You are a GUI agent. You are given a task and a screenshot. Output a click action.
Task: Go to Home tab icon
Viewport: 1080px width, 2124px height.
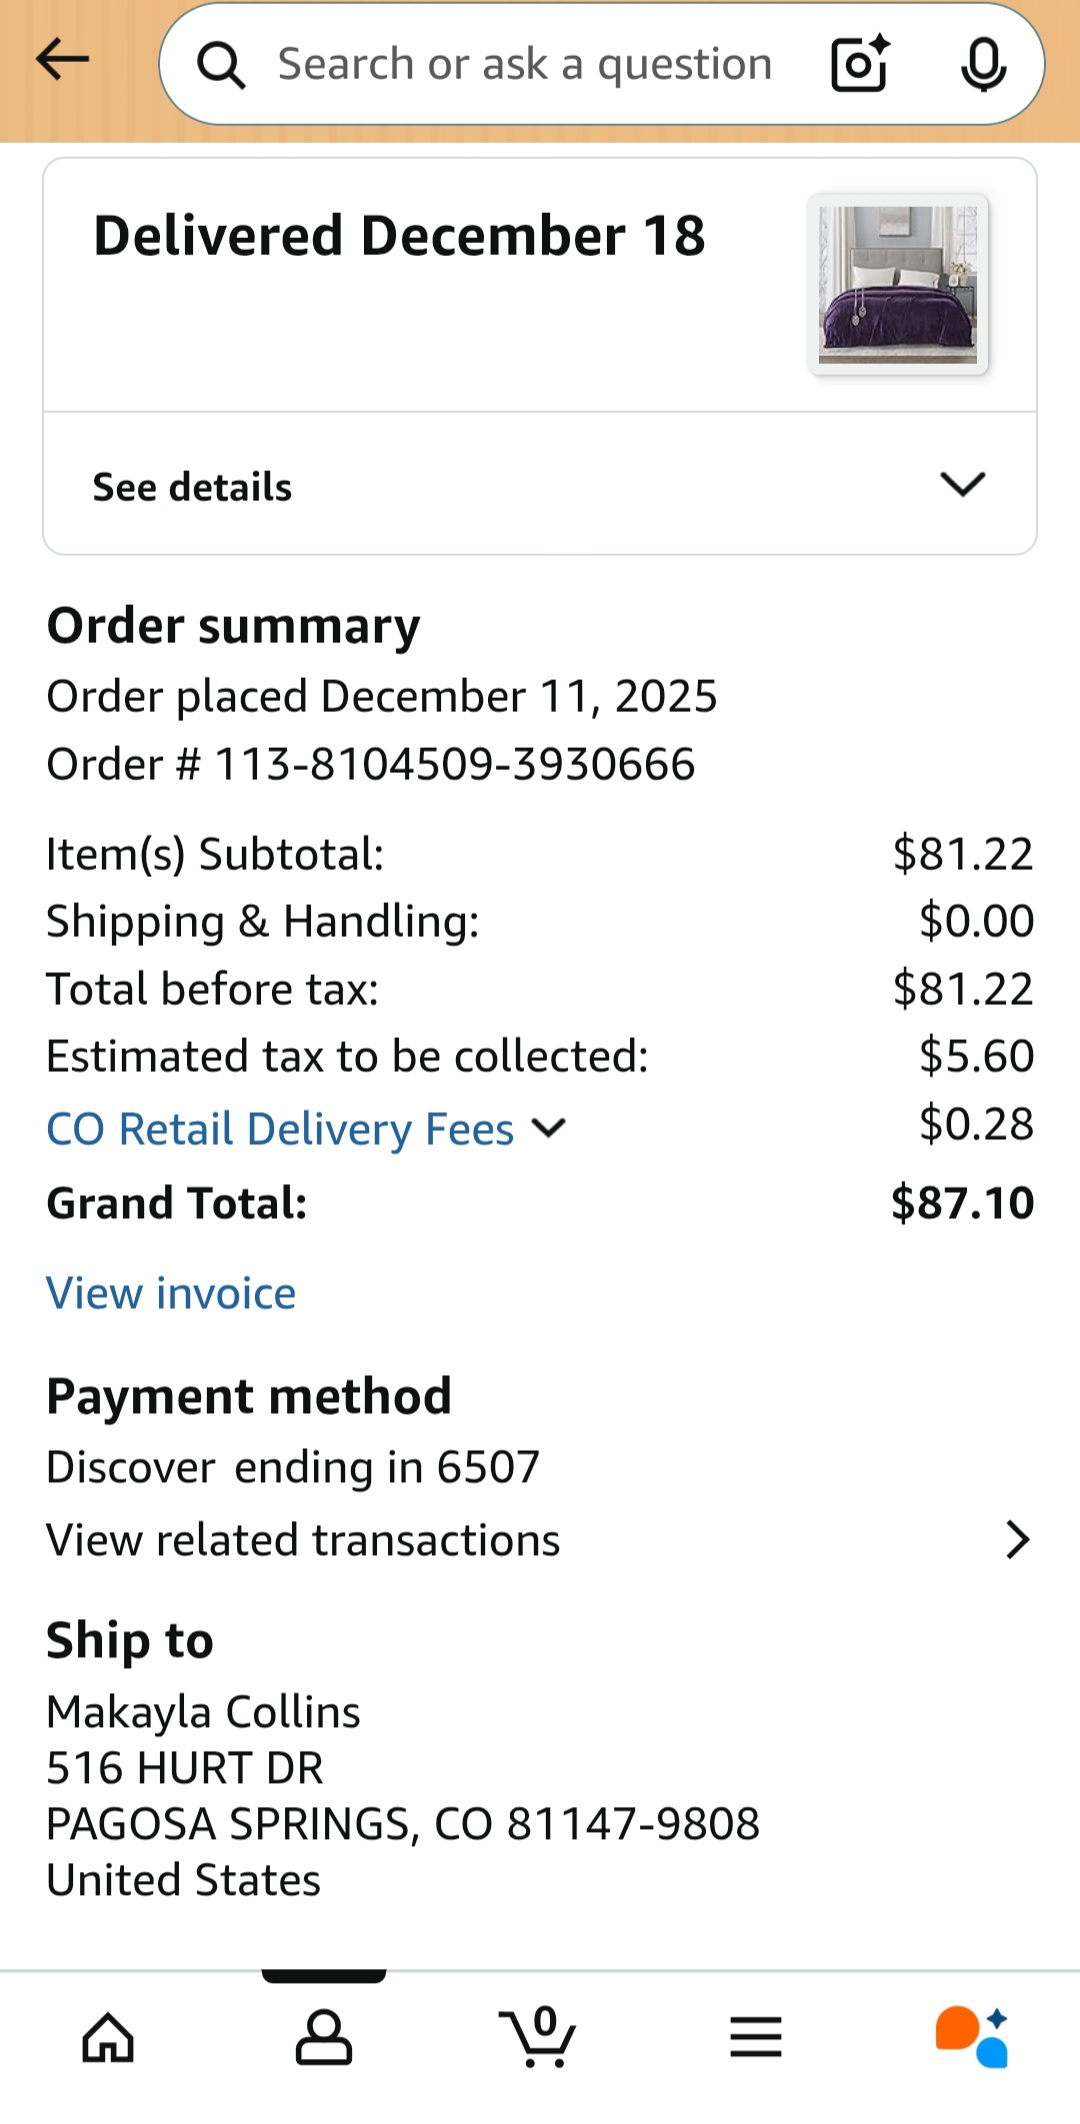point(108,2037)
